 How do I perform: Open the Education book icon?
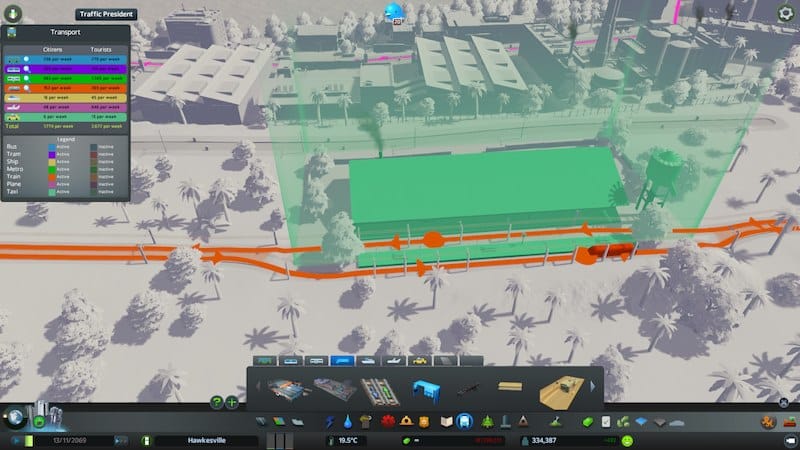point(446,421)
